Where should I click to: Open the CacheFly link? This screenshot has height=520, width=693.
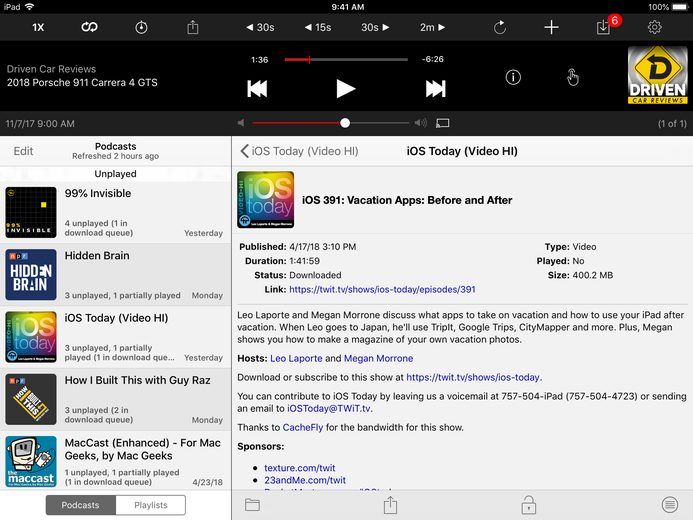coord(303,427)
